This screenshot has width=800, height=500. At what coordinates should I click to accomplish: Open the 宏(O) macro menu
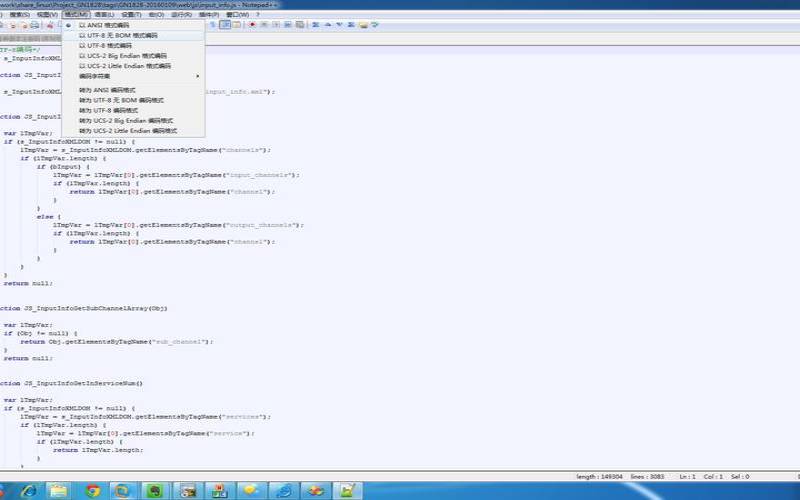tap(156, 14)
